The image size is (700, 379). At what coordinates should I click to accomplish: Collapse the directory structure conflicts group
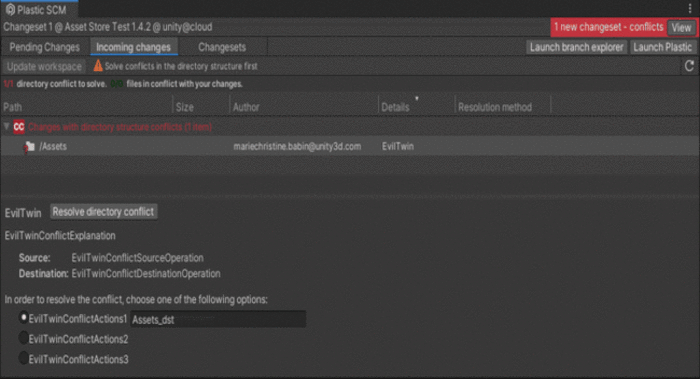6,127
